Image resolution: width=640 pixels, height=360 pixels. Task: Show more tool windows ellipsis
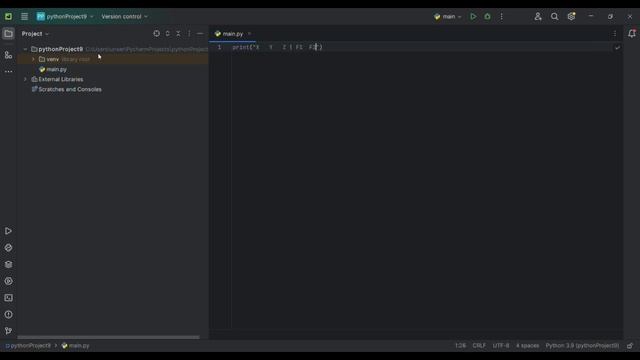coord(8,71)
